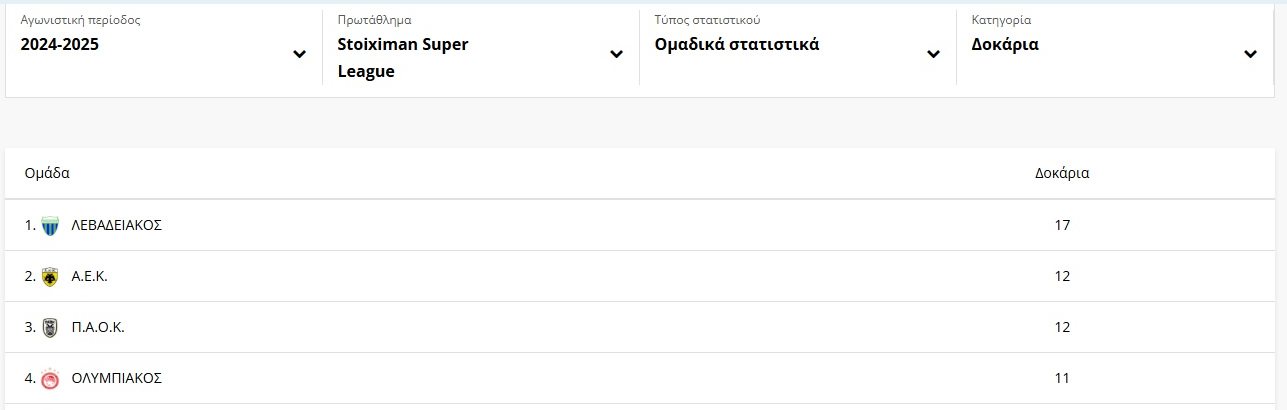1287x410 pixels.
Task: Click the yellow A.E.K. team crest
Action: pyautogui.click(x=50, y=277)
